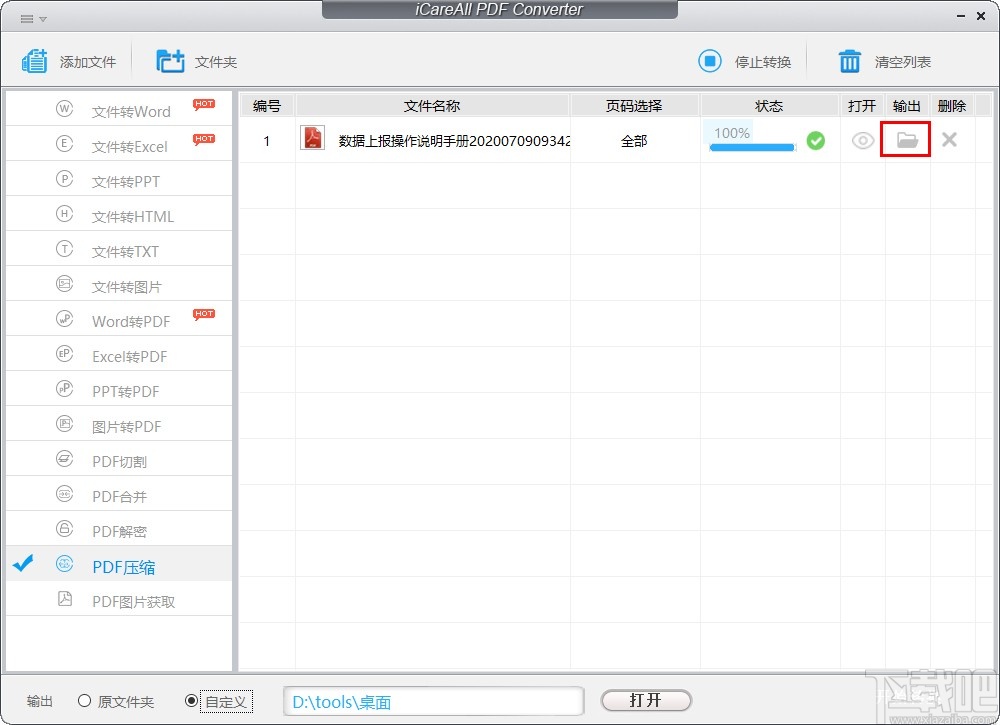Image resolution: width=1000 pixels, height=725 pixels.
Task: Preview file with the eye icon
Action: point(862,140)
